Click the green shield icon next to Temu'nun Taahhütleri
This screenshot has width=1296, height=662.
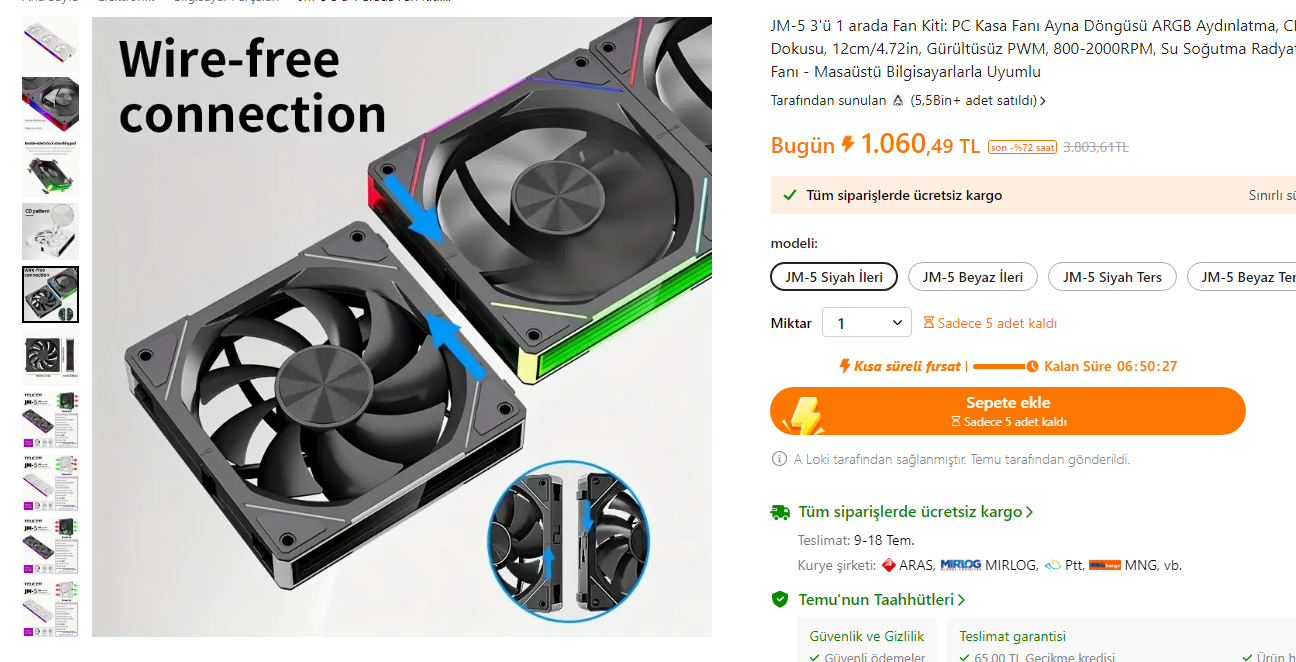[x=780, y=600]
